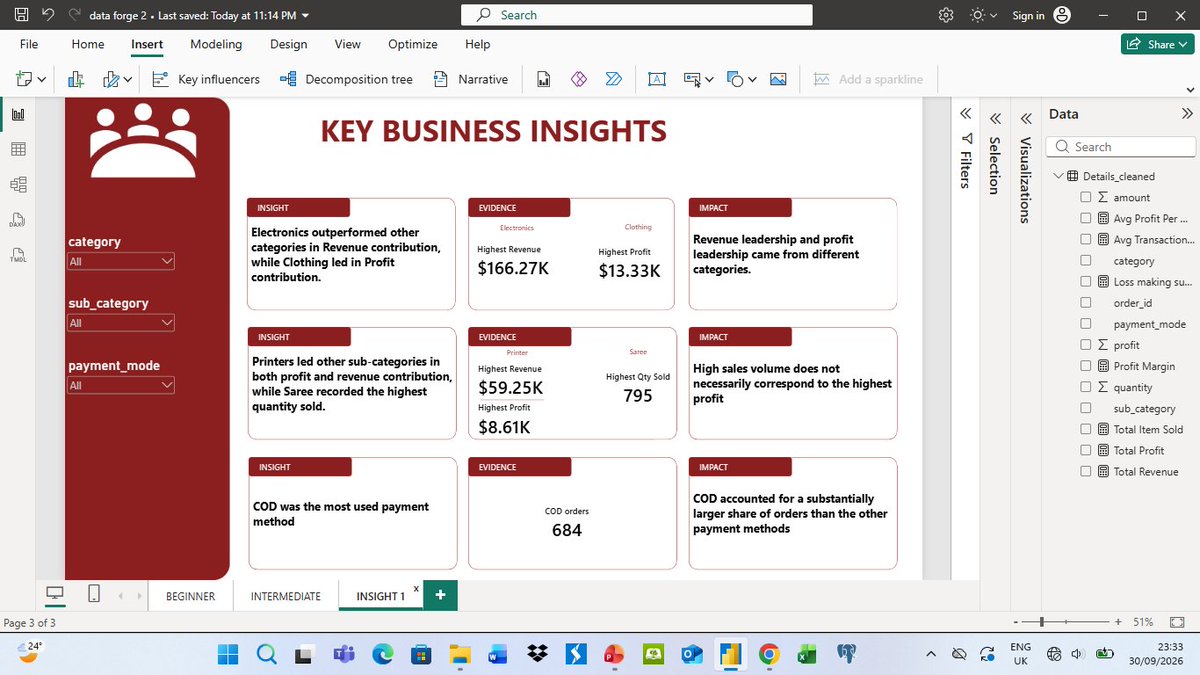Switch to mobile layout view
The height and width of the screenshot is (675, 1200).
click(x=94, y=594)
